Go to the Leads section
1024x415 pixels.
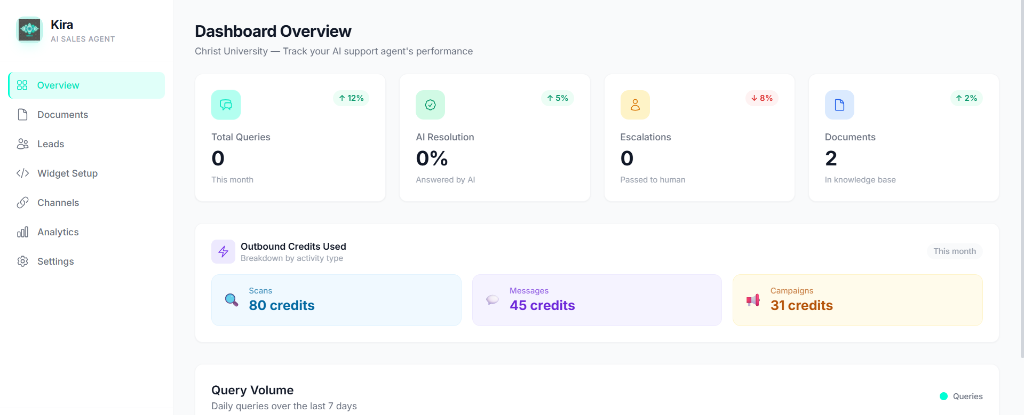coord(87,144)
